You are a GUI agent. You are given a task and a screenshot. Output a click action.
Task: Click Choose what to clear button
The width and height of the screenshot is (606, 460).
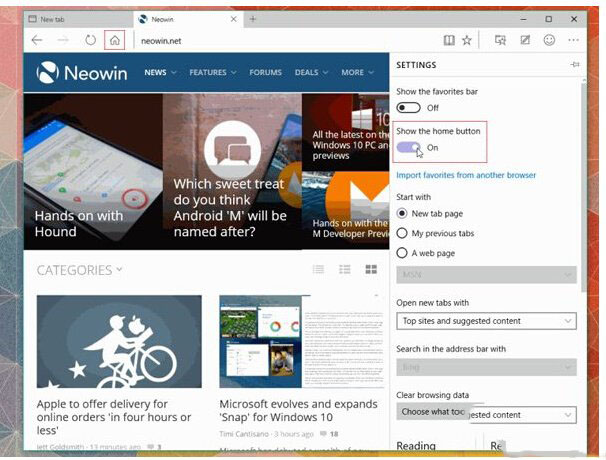pos(433,412)
